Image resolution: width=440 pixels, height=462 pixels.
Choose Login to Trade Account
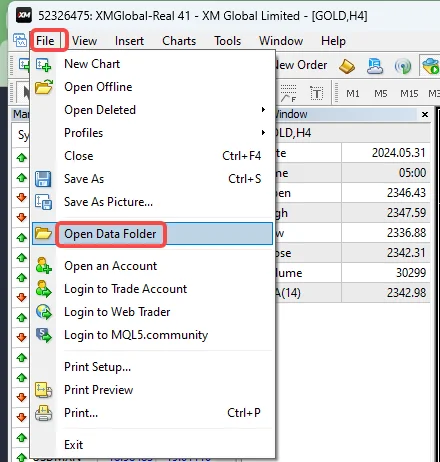(152, 289)
